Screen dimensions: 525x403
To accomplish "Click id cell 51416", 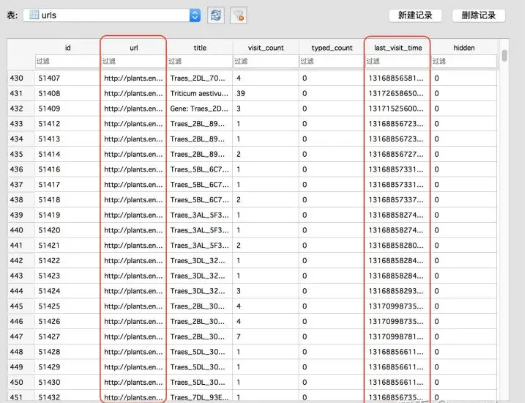I will (x=67, y=169).
